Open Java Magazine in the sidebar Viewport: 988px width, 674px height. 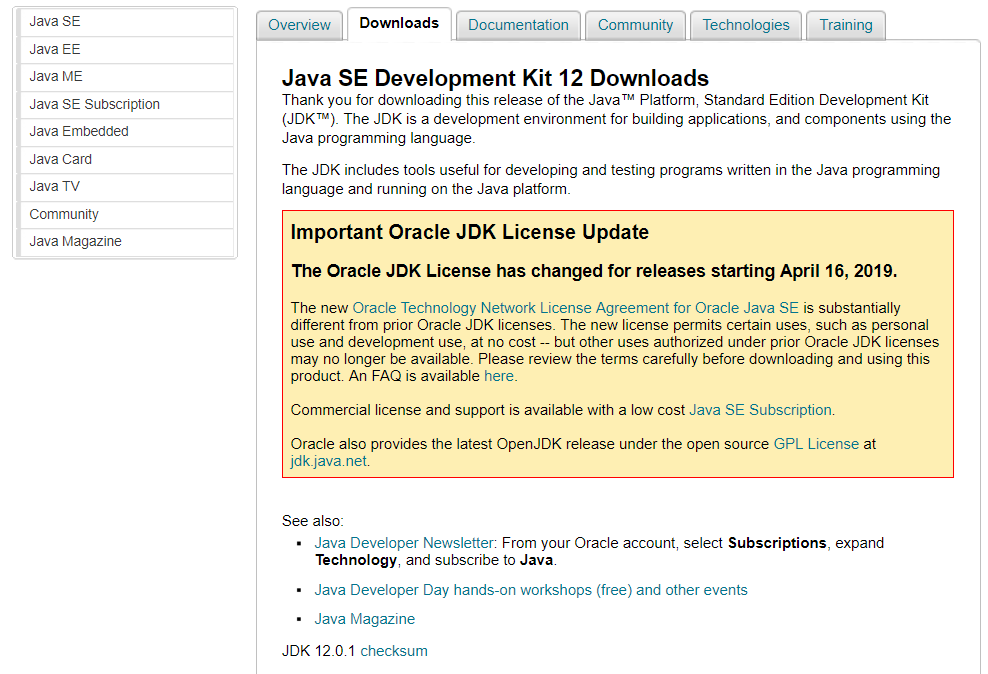click(125, 242)
